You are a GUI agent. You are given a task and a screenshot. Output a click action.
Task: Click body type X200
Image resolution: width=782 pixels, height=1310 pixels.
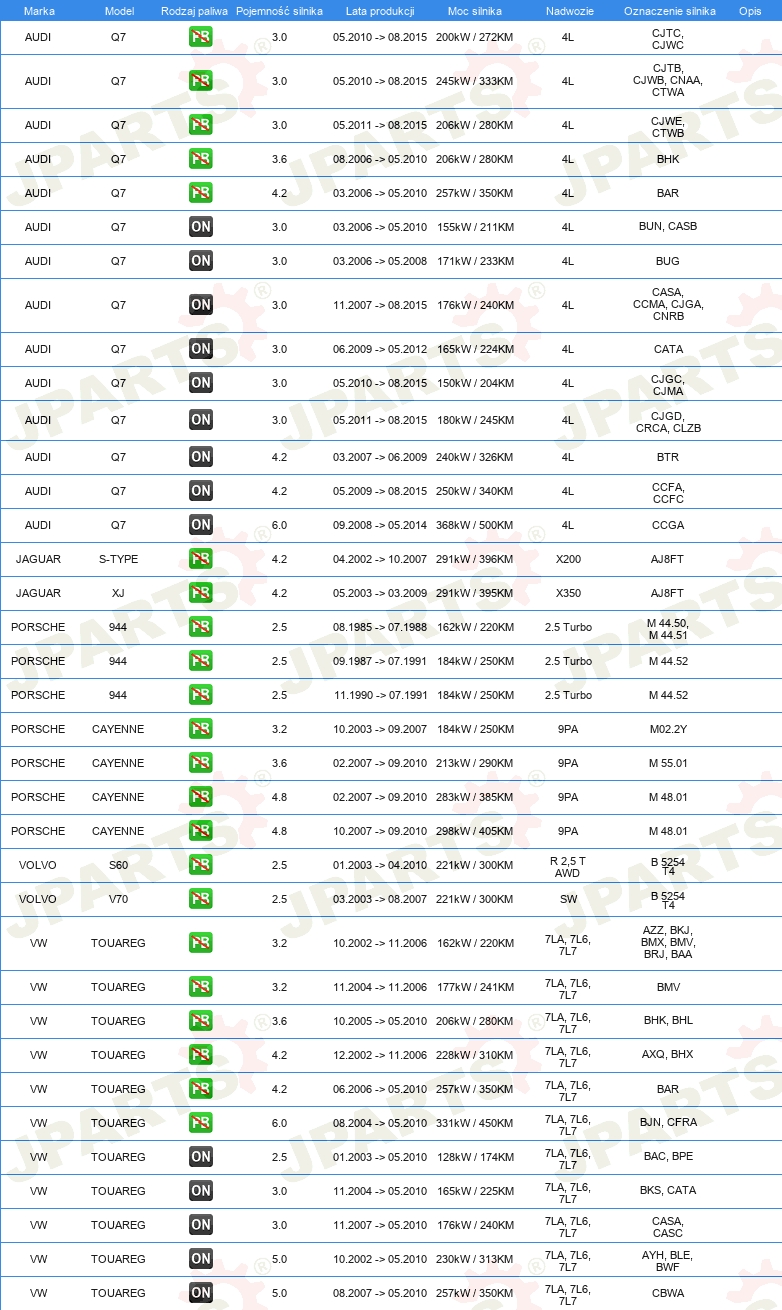[568, 559]
